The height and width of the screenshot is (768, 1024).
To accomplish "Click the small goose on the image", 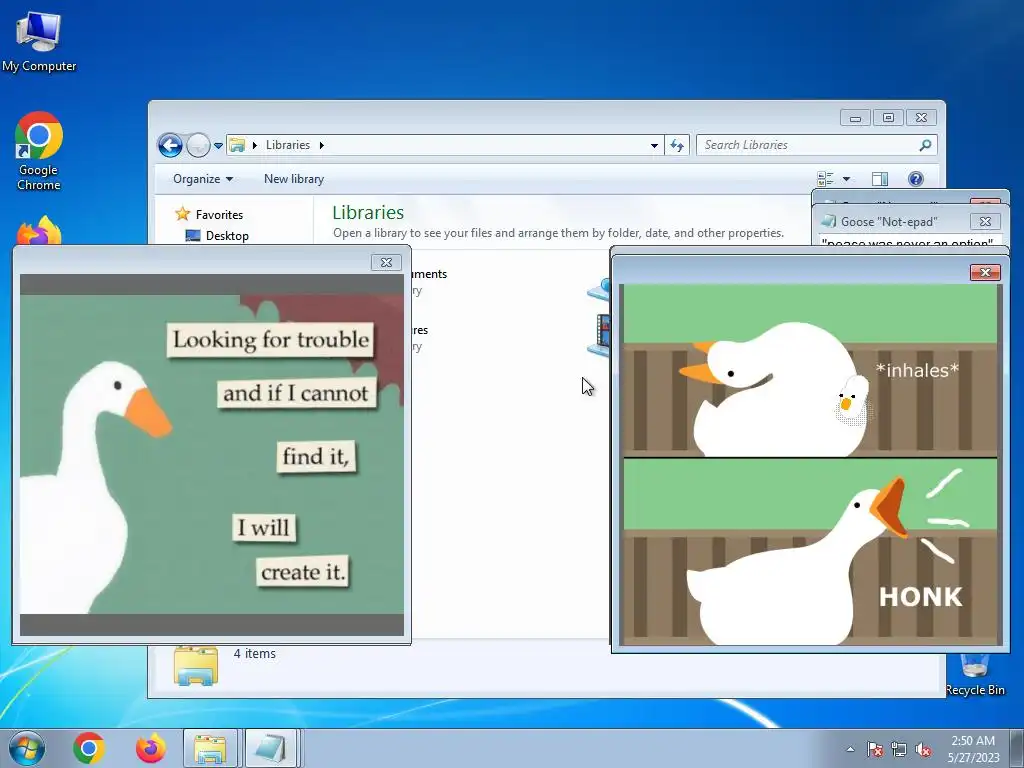I will [852, 401].
